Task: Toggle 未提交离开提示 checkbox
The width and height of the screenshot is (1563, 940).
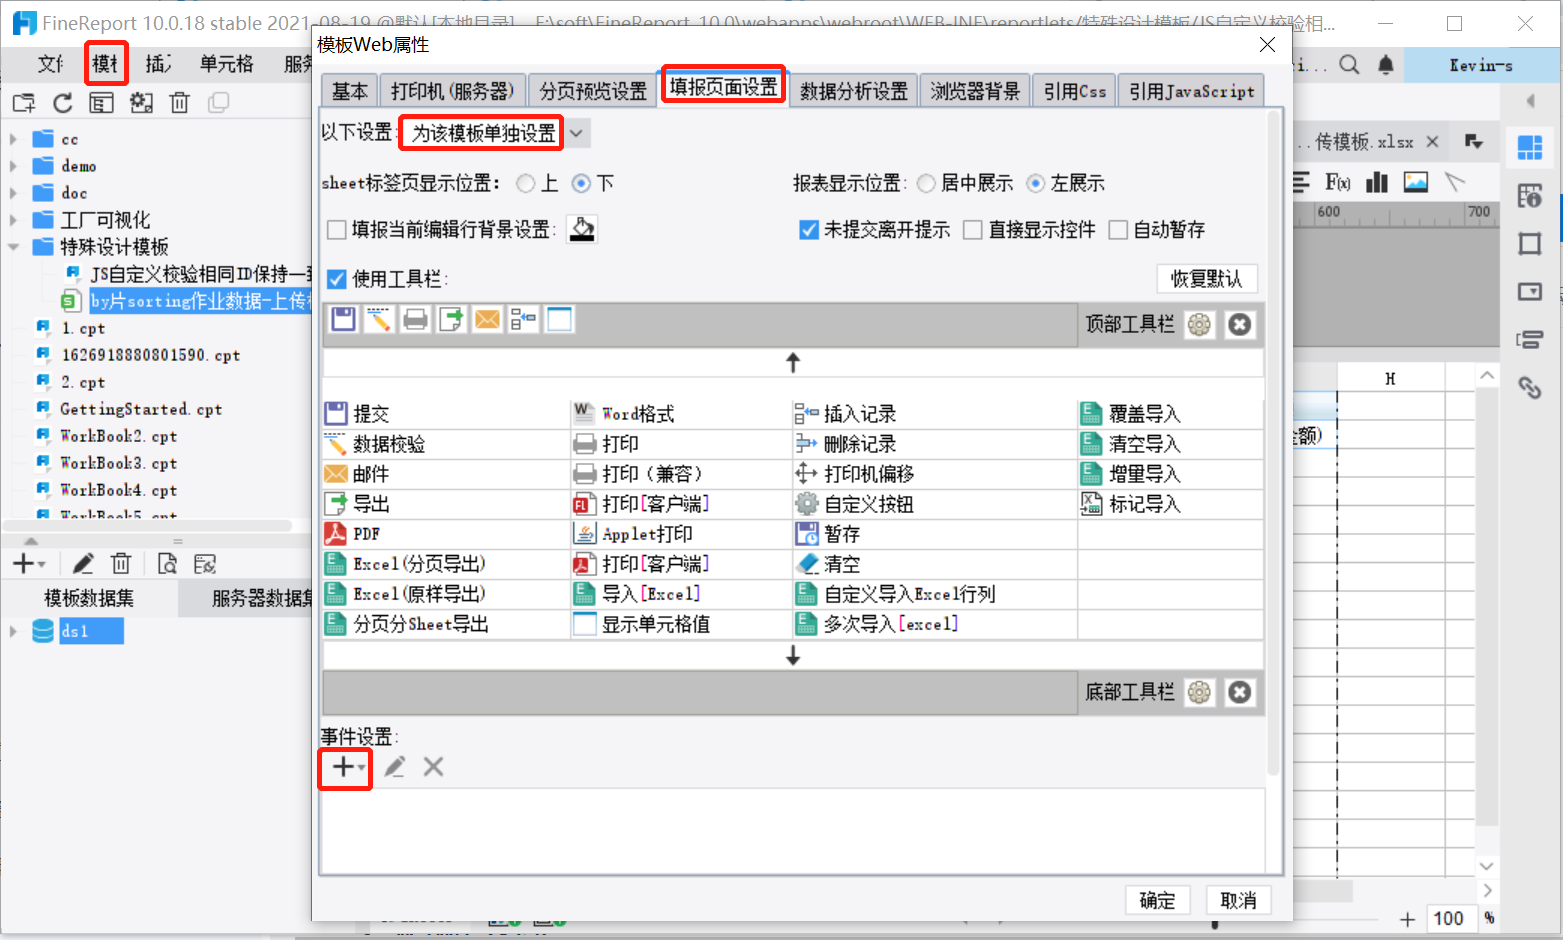Action: (809, 230)
